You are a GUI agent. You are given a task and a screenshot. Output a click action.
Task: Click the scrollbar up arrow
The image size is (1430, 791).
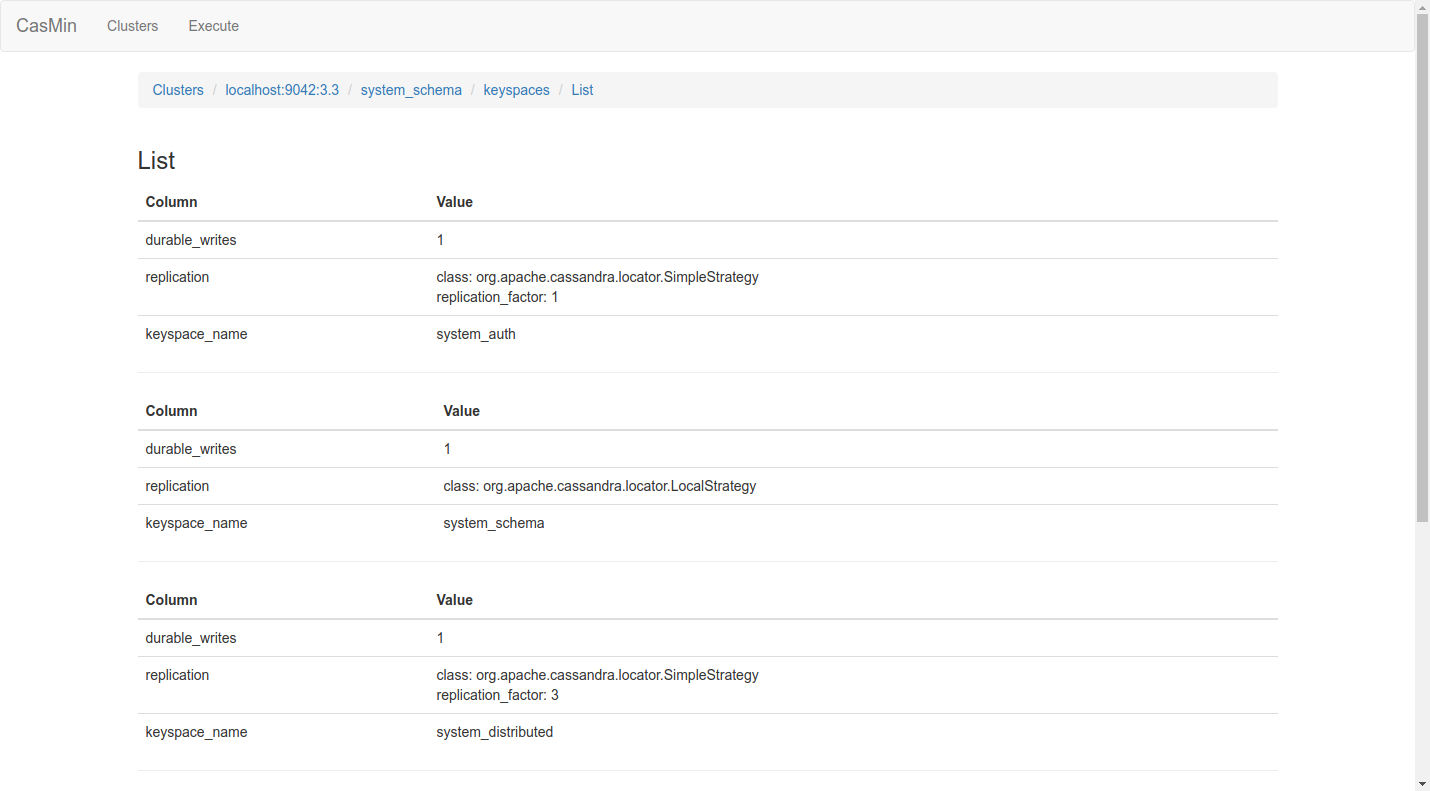(1423, 7)
